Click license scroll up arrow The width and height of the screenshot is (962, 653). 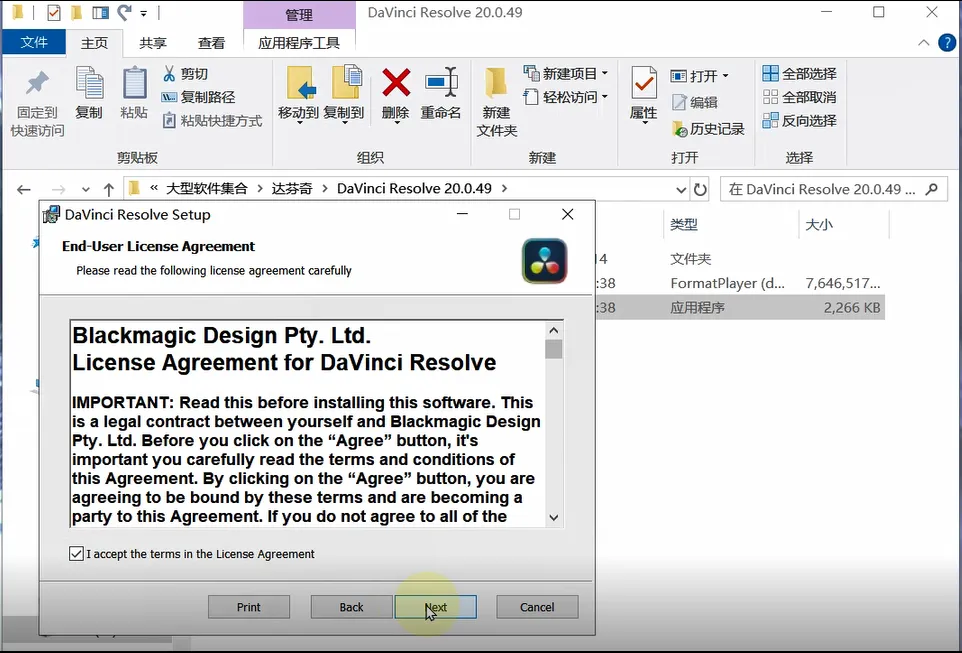pos(553,330)
